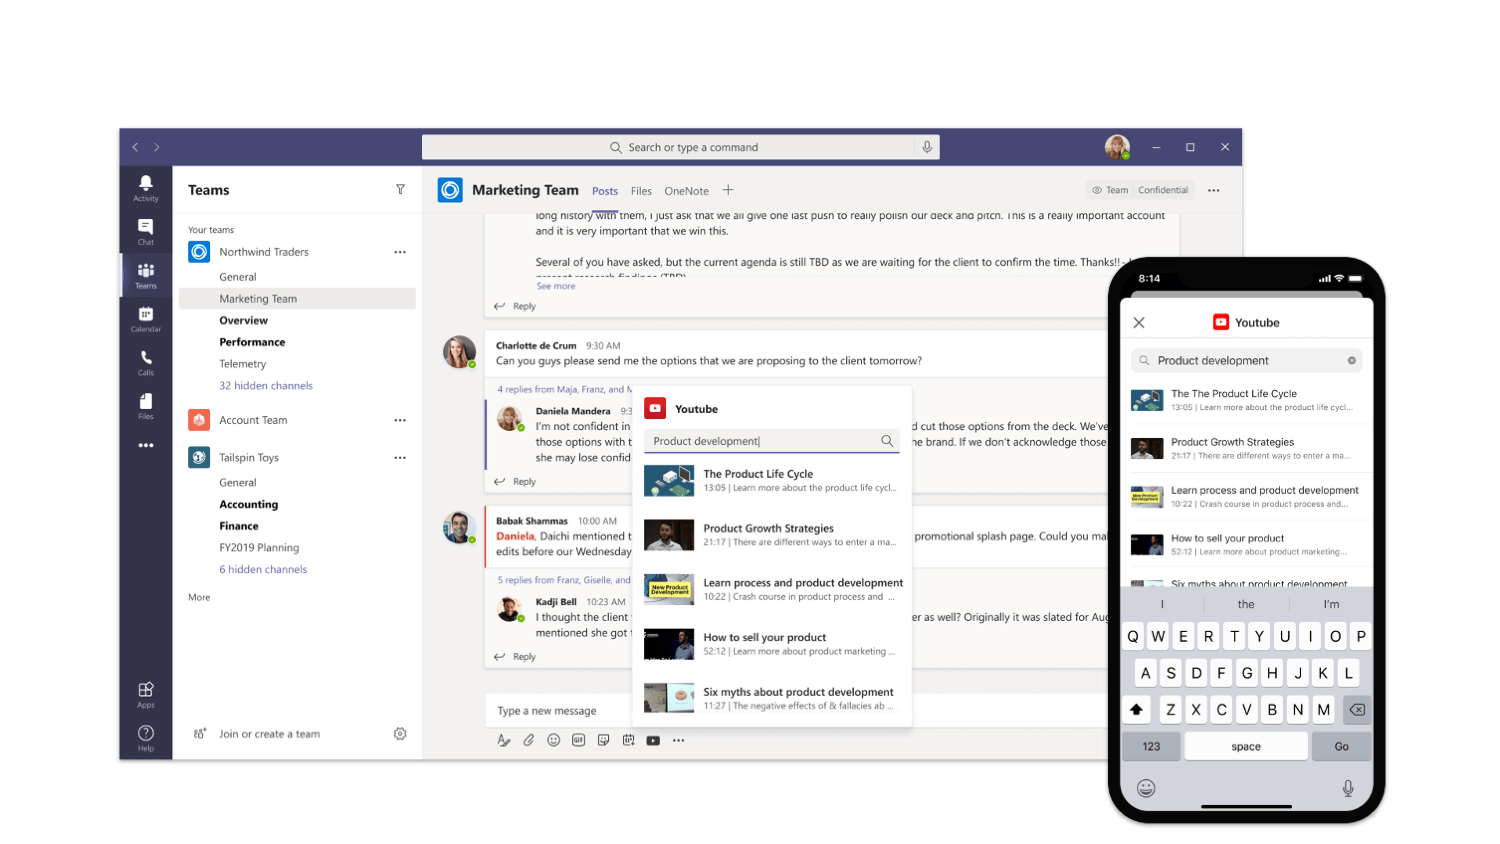The image size is (1500, 844).
Task: Switch to the Posts tab
Action: [x=605, y=191]
